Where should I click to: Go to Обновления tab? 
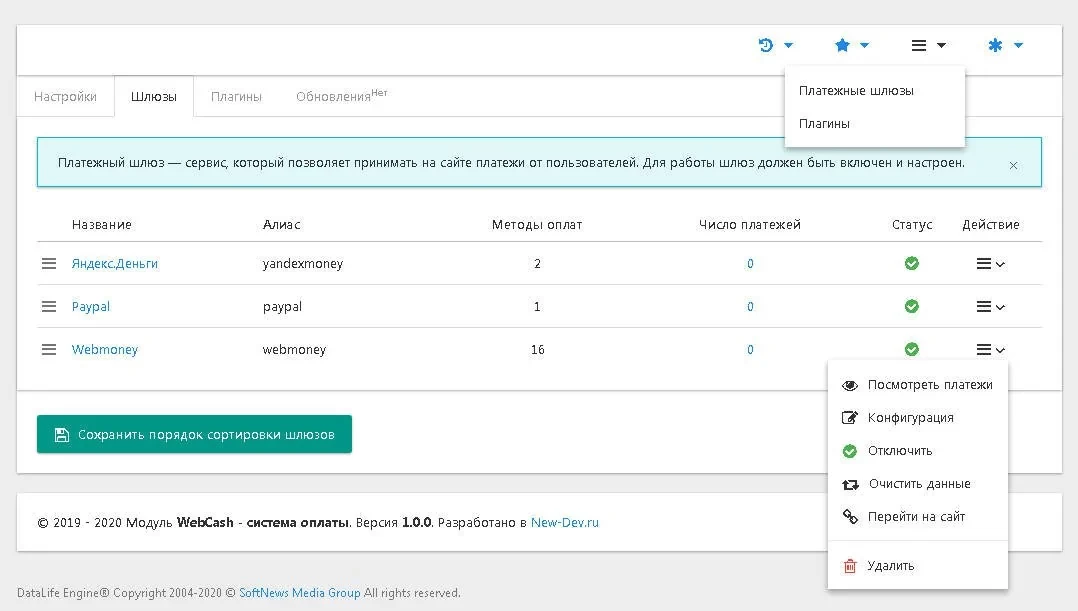[341, 96]
